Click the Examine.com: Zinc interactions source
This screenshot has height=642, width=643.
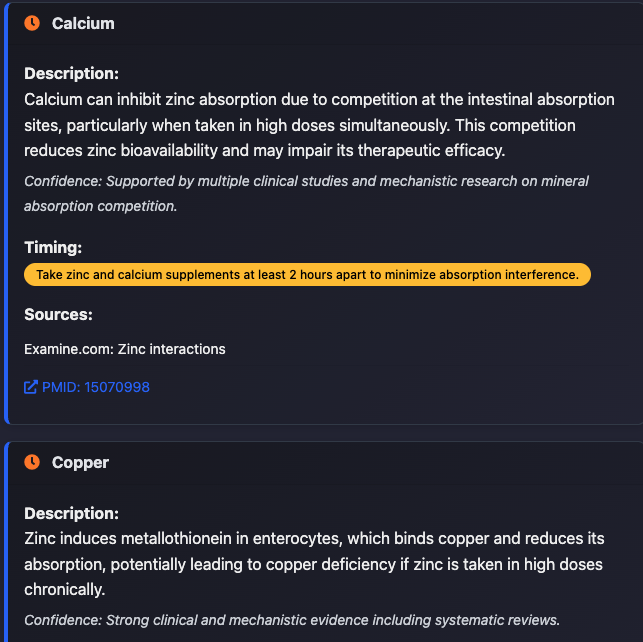(x=125, y=349)
